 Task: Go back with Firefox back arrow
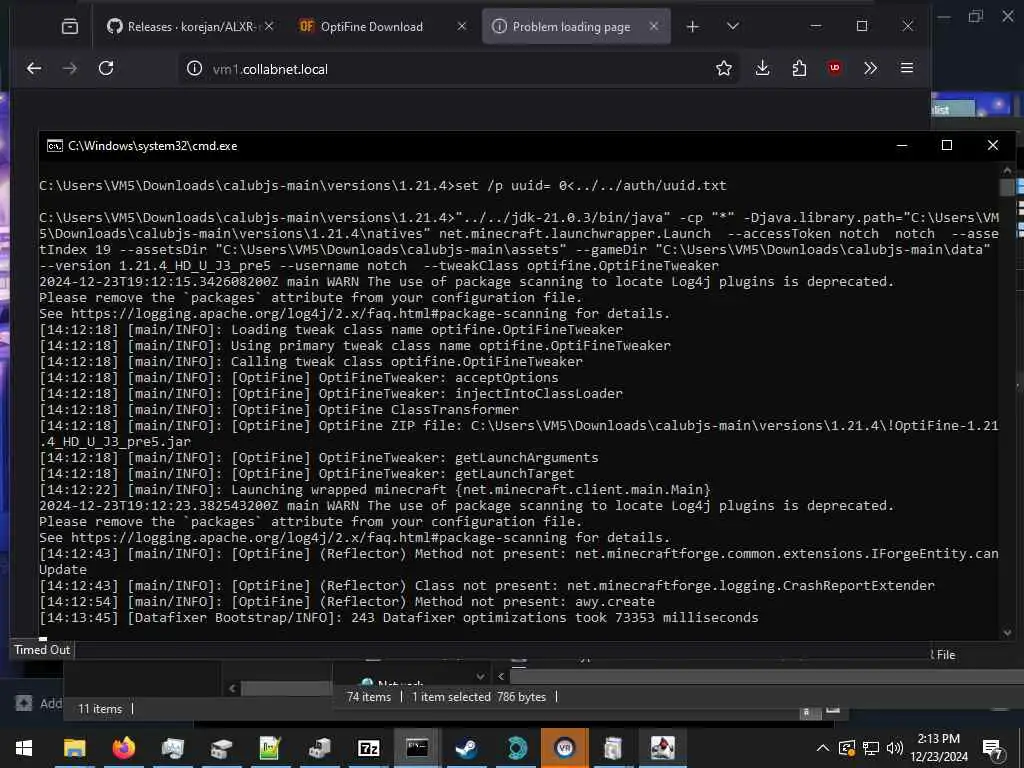[x=34, y=68]
